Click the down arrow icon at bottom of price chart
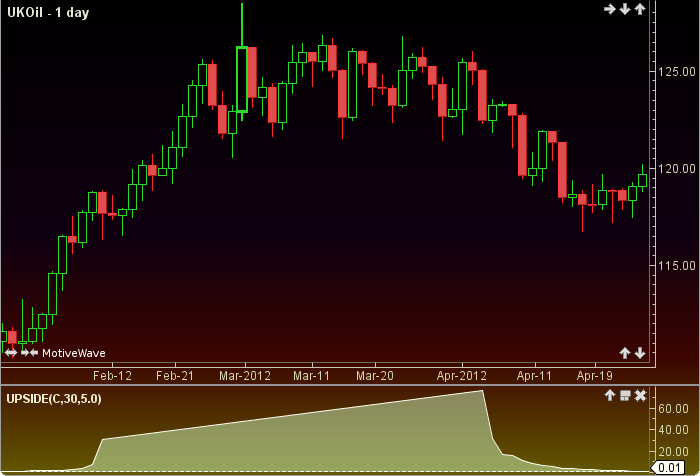This screenshot has width=700, height=476. click(640, 353)
